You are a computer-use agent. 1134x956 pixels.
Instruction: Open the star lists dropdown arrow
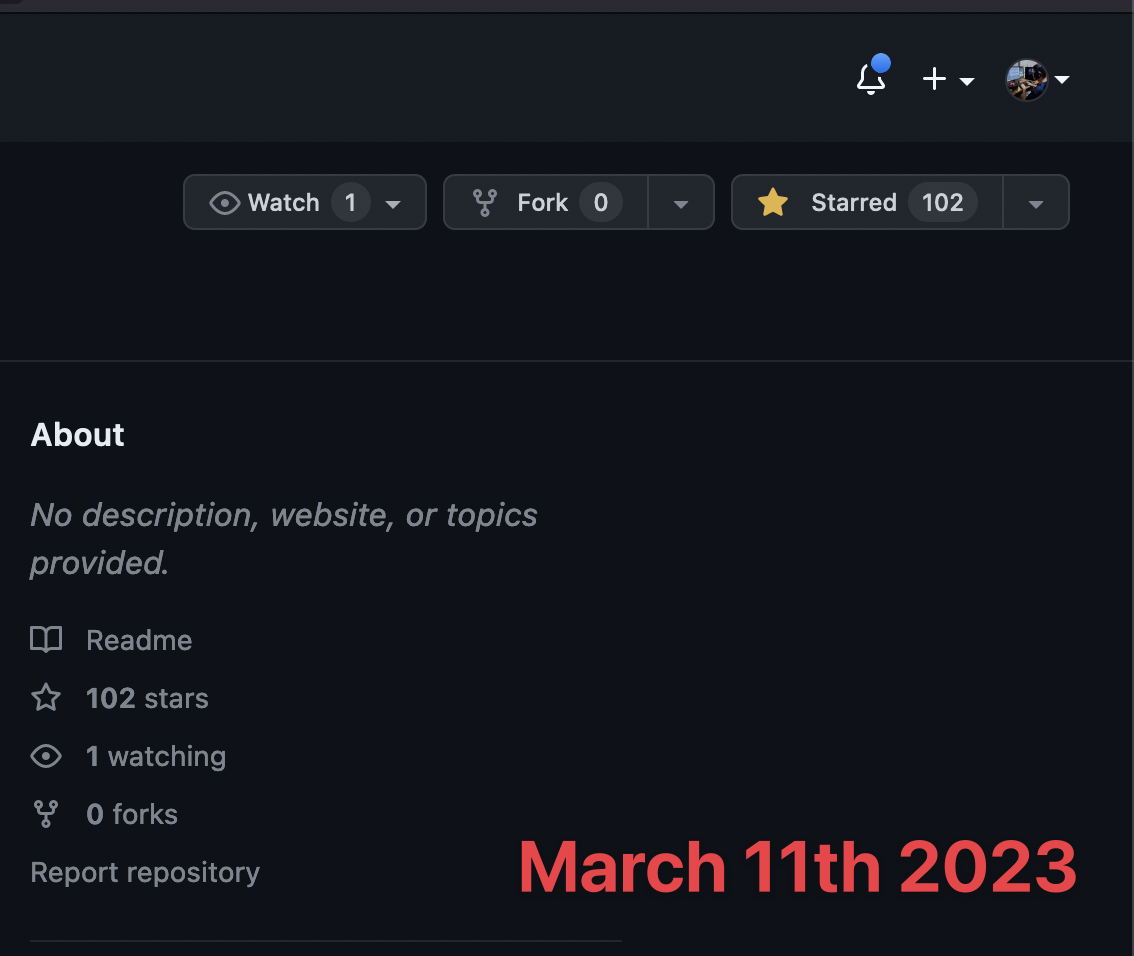[x=1036, y=203]
